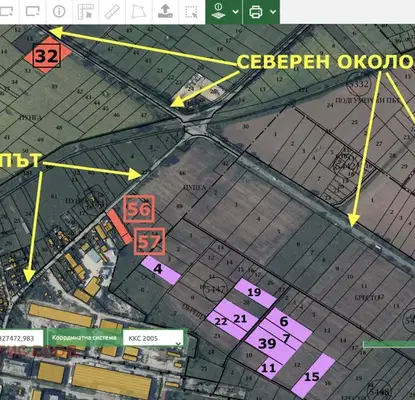This screenshot has width=415, height=400.
Task: Activate the rectangle selection cursor tool
Action: point(192,12)
